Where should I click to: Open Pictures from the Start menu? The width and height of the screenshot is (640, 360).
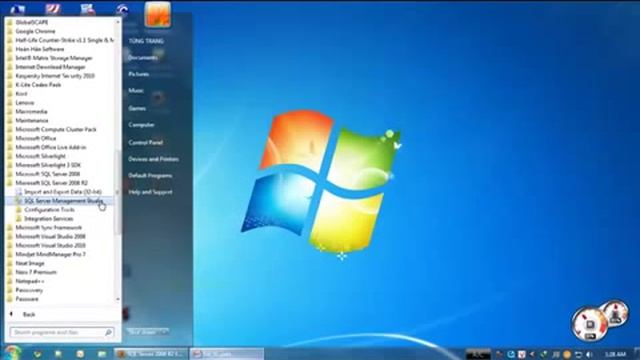click(x=139, y=74)
